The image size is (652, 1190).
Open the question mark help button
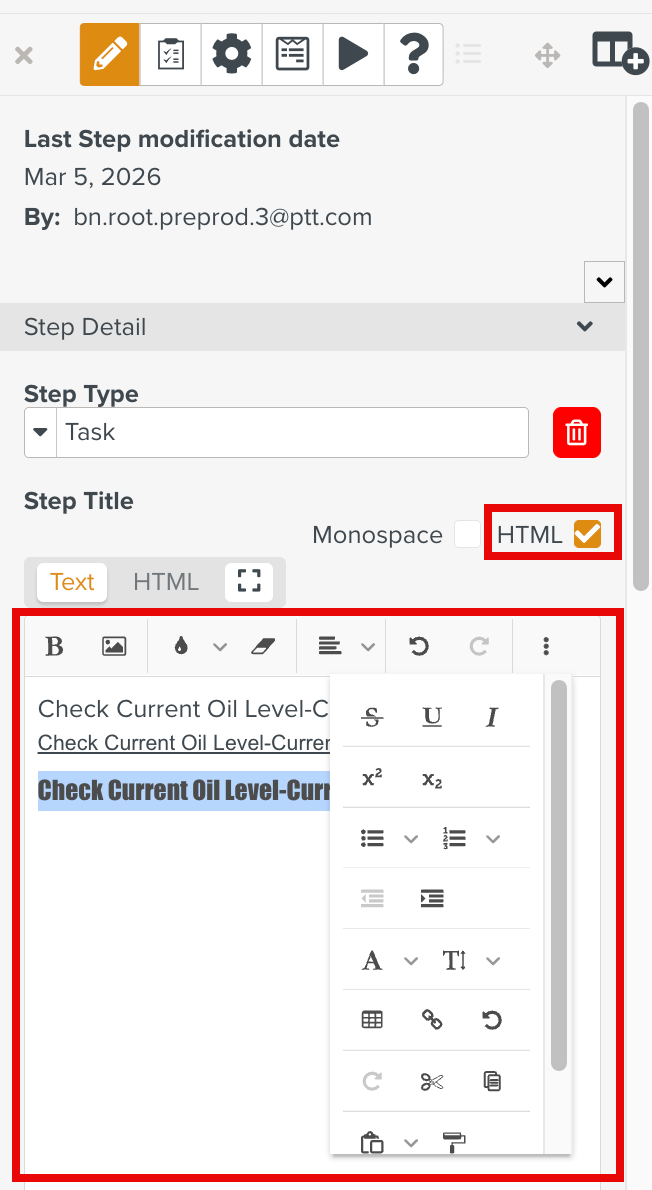click(x=413, y=53)
